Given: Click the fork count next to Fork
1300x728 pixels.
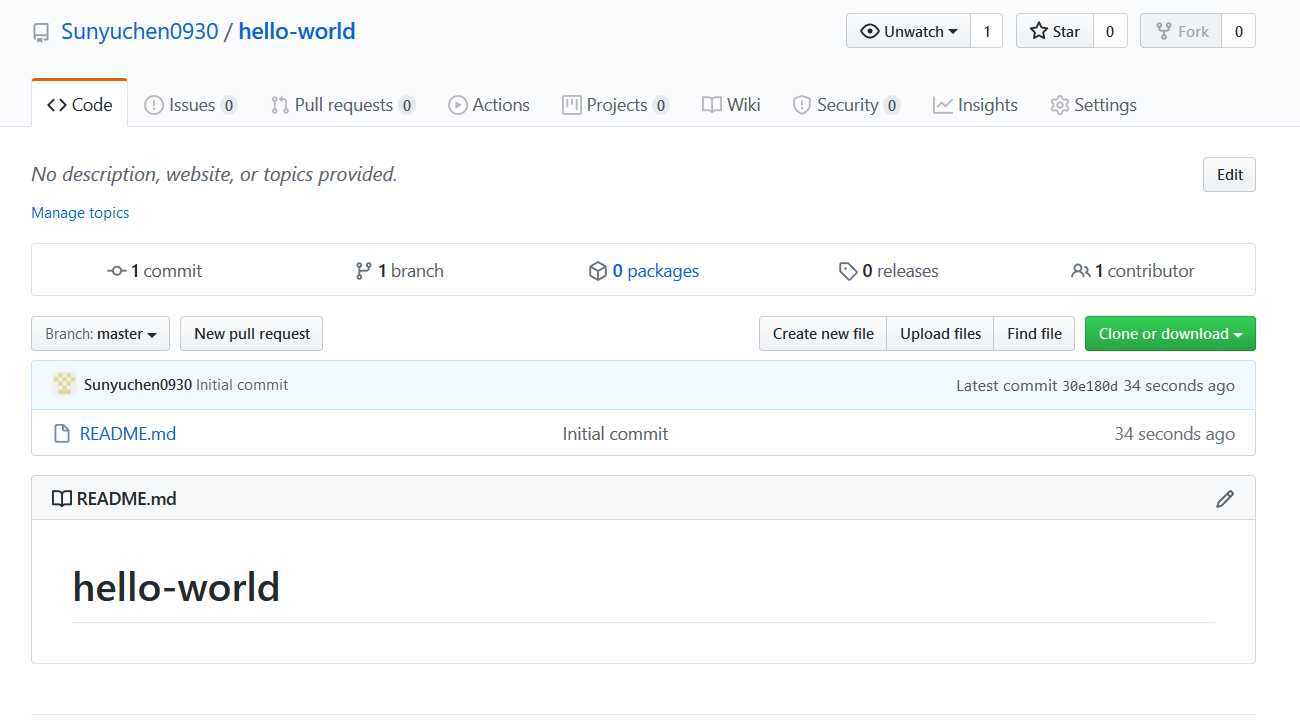Looking at the screenshot, I should pos(1239,31).
